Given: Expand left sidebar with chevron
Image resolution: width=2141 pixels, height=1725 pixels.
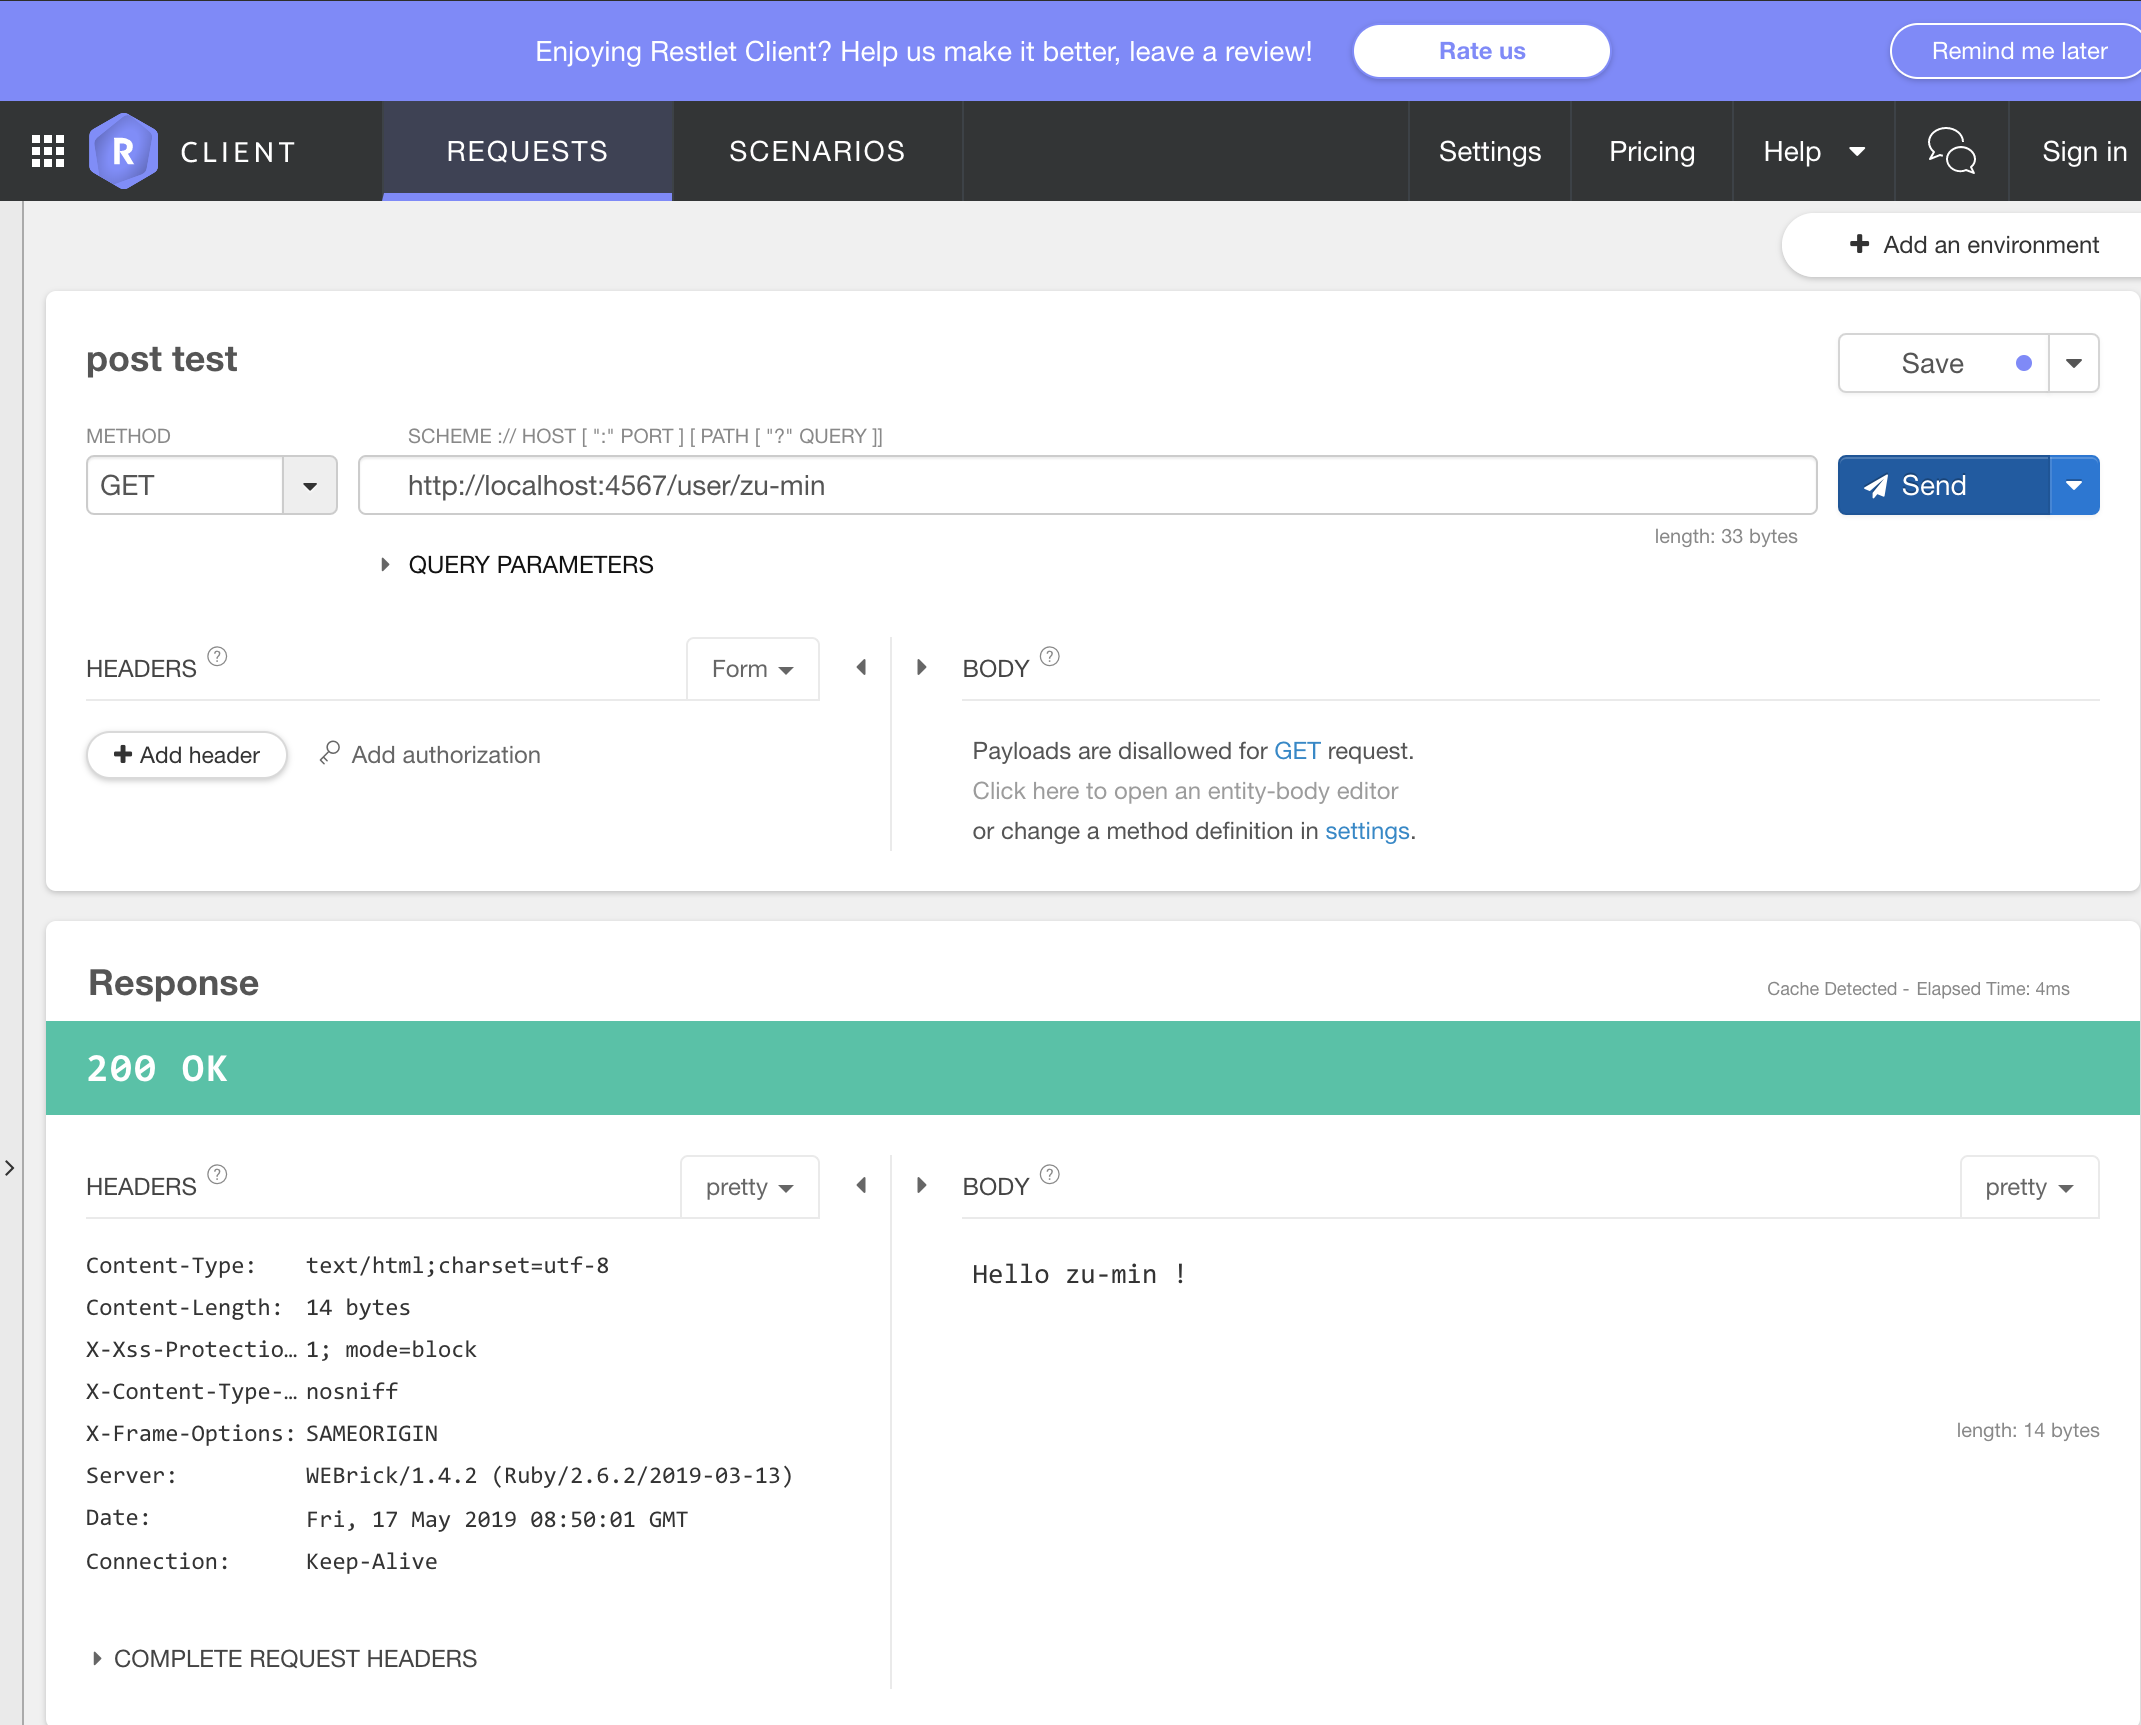Looking at the screenshot, I should 10,1168.
